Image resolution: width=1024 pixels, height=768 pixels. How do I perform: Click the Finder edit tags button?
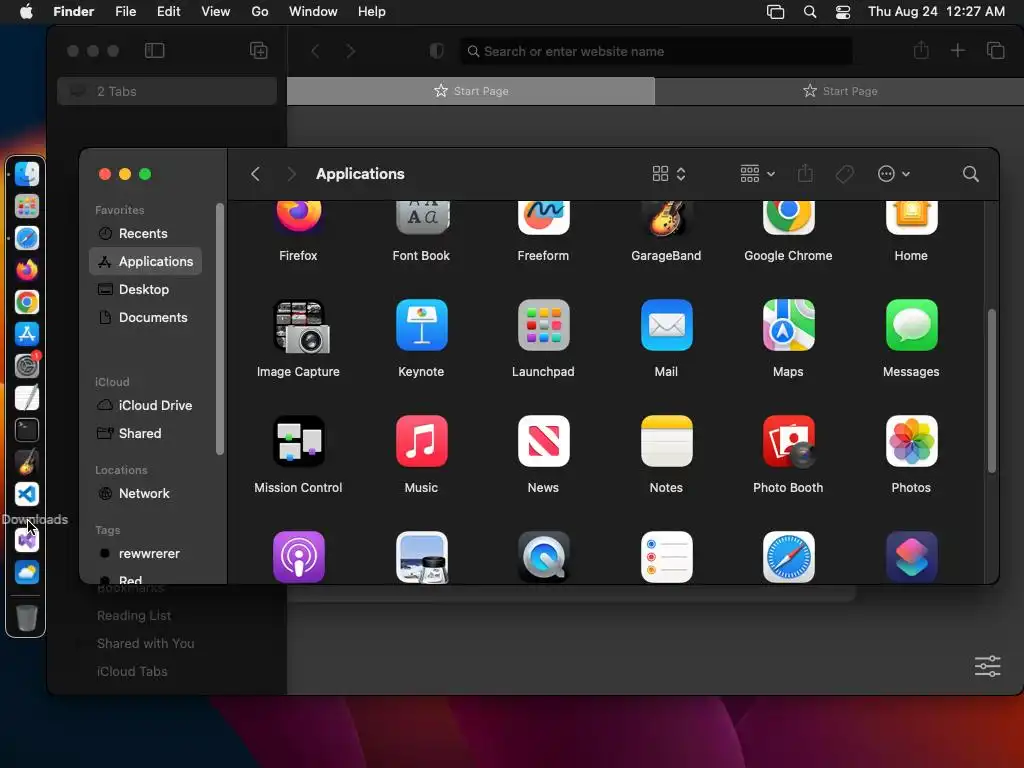pos(844,174)
